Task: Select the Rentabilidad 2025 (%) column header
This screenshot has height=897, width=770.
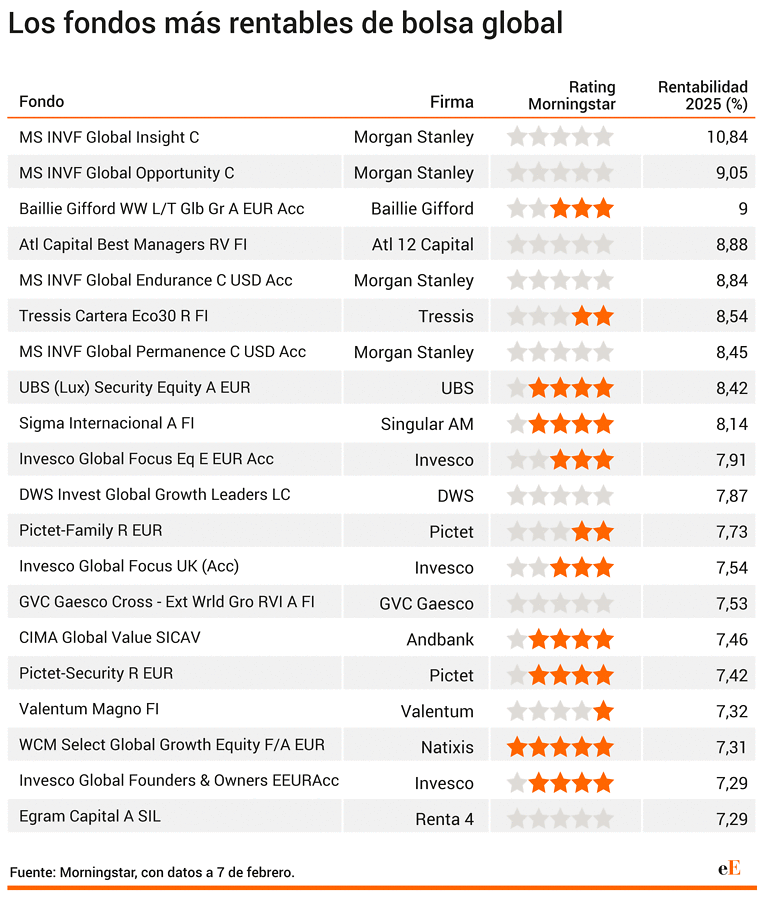Action: click(702, 96)
